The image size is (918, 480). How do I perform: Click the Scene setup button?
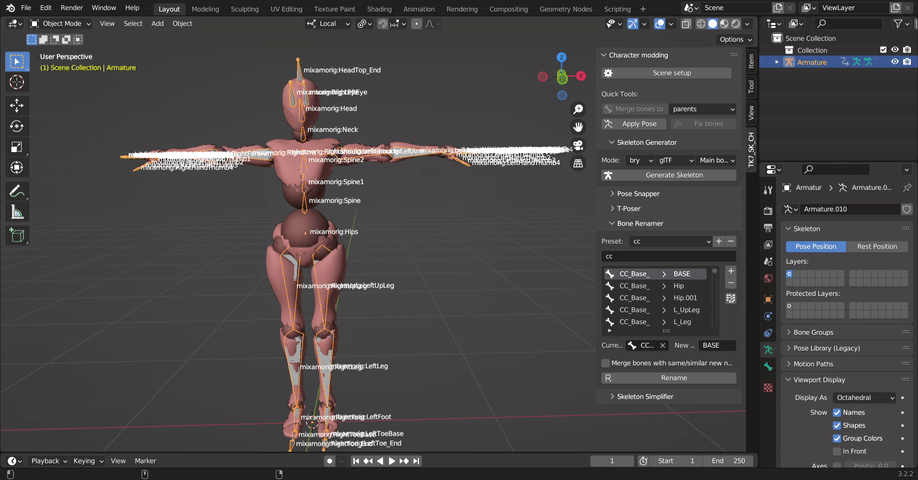(x=667, y=73)
